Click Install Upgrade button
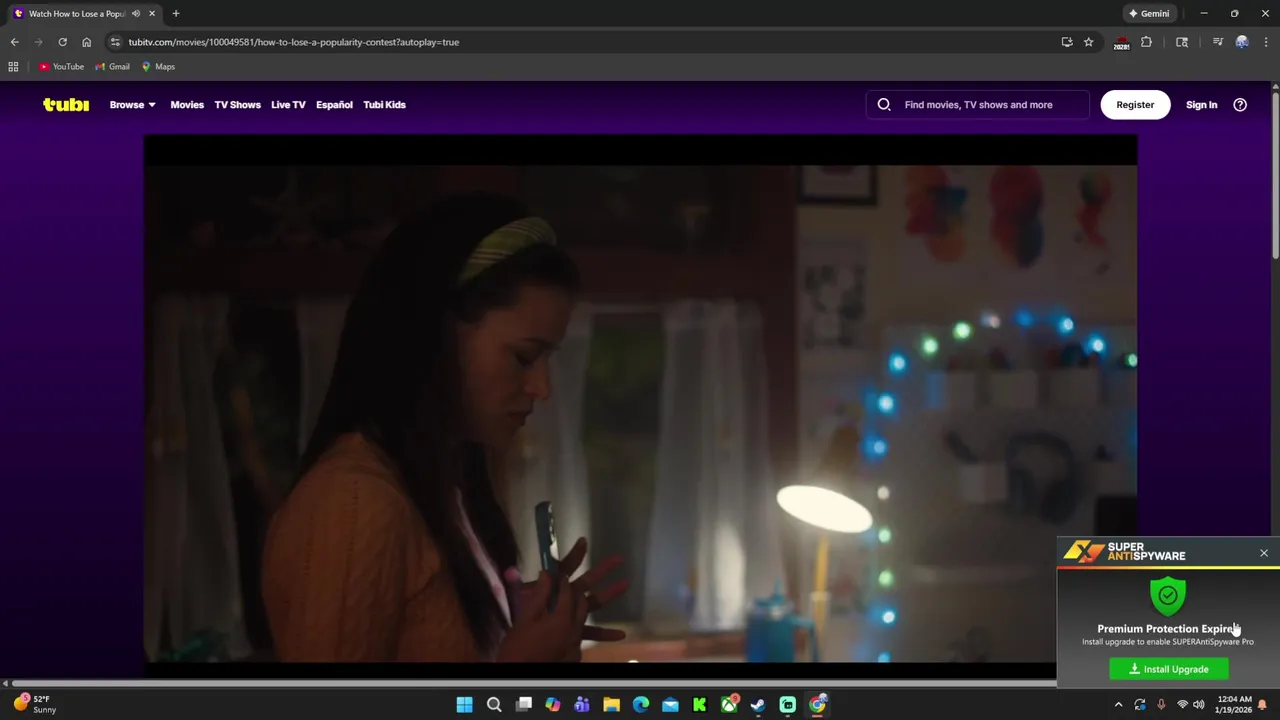 point(1169,669)
